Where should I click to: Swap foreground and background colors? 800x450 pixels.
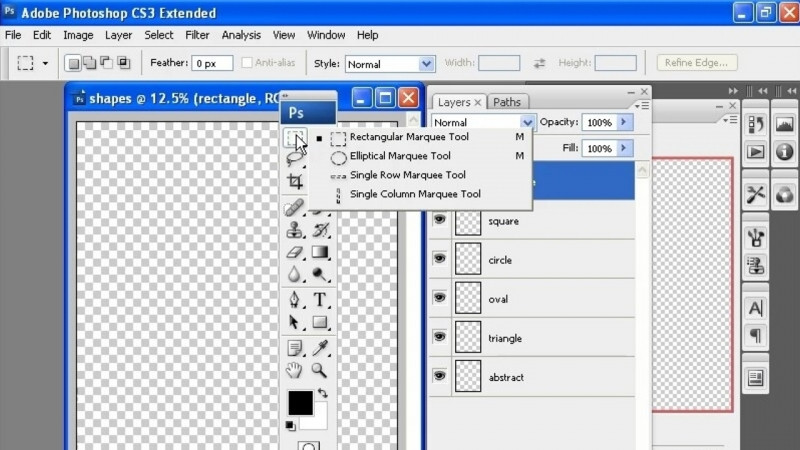(x=322, y=393)
